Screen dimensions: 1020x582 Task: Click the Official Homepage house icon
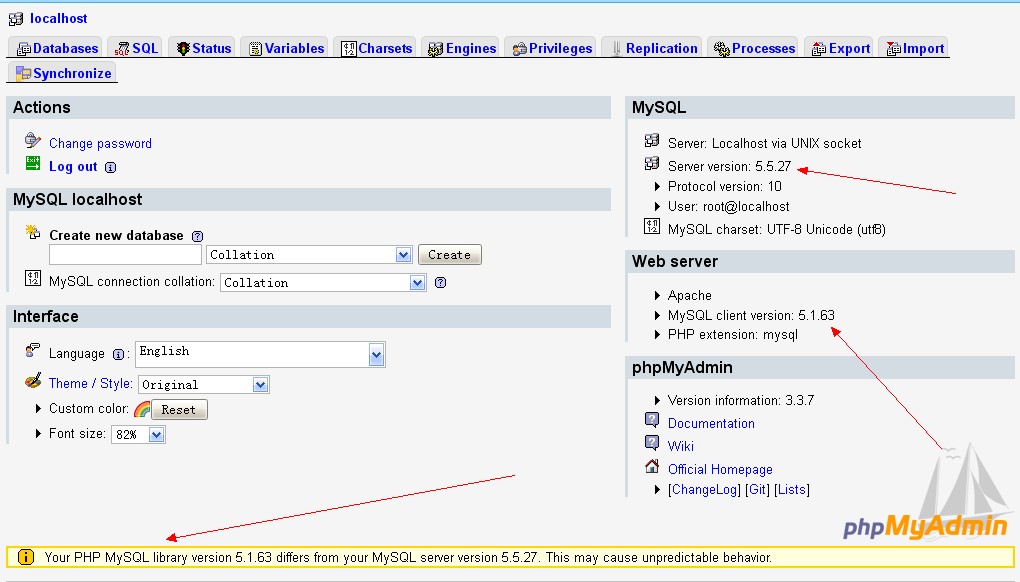coord(652,466)
